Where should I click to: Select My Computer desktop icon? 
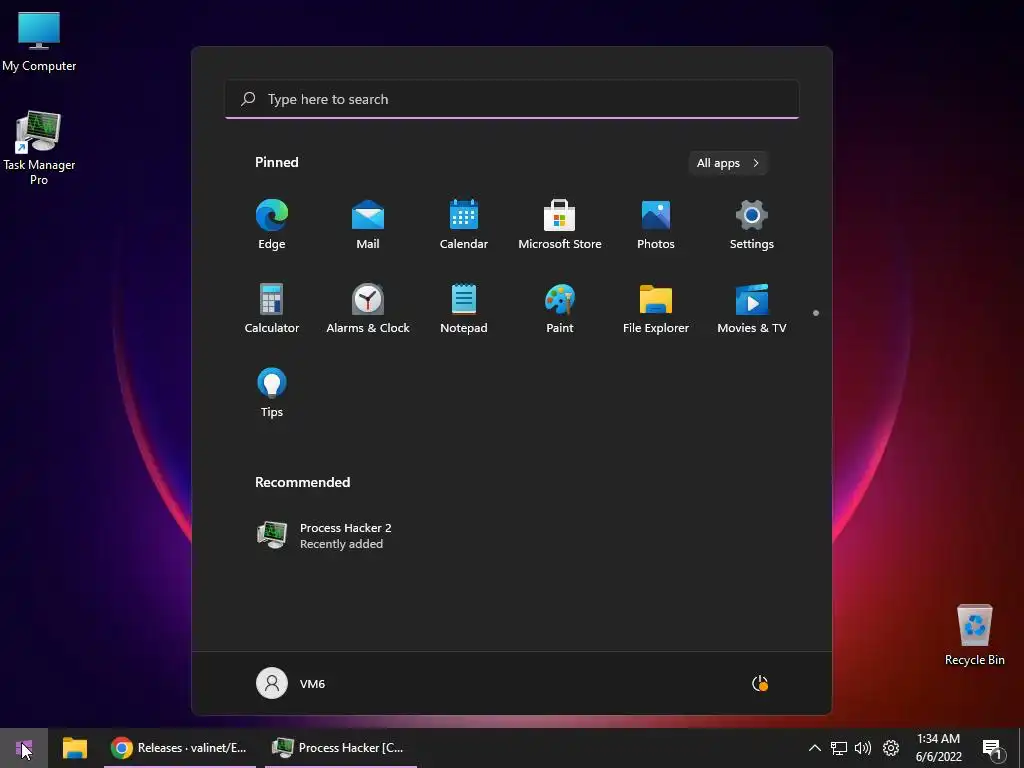pos(39,42)
